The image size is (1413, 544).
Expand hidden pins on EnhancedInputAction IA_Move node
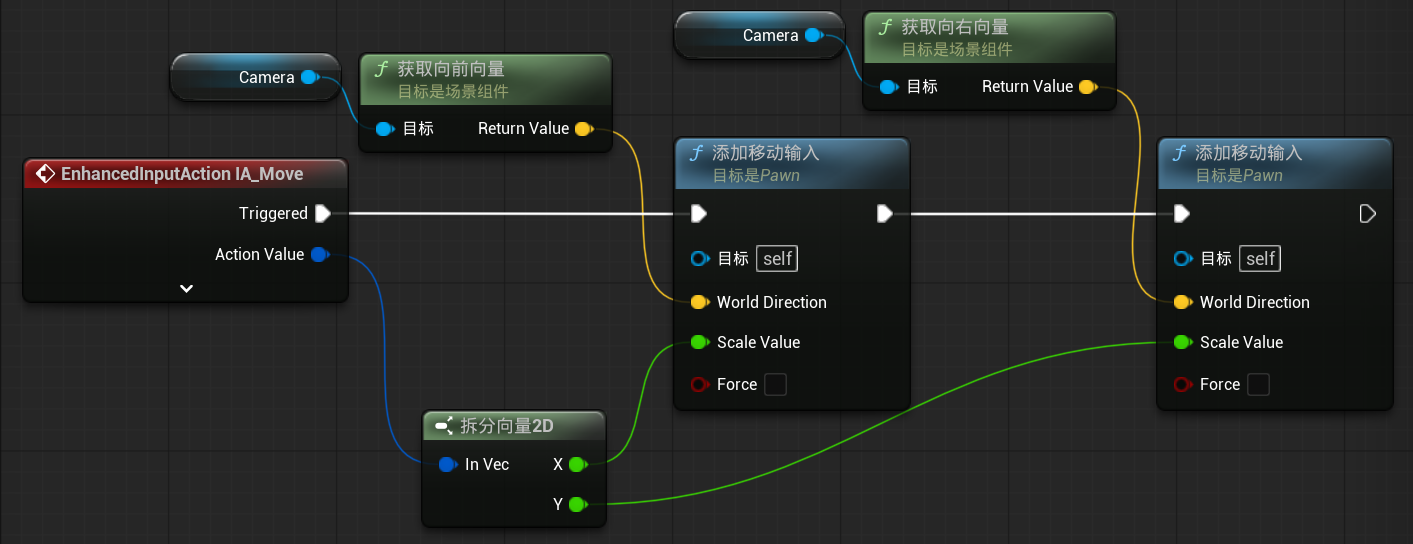(x=186, y=288)
